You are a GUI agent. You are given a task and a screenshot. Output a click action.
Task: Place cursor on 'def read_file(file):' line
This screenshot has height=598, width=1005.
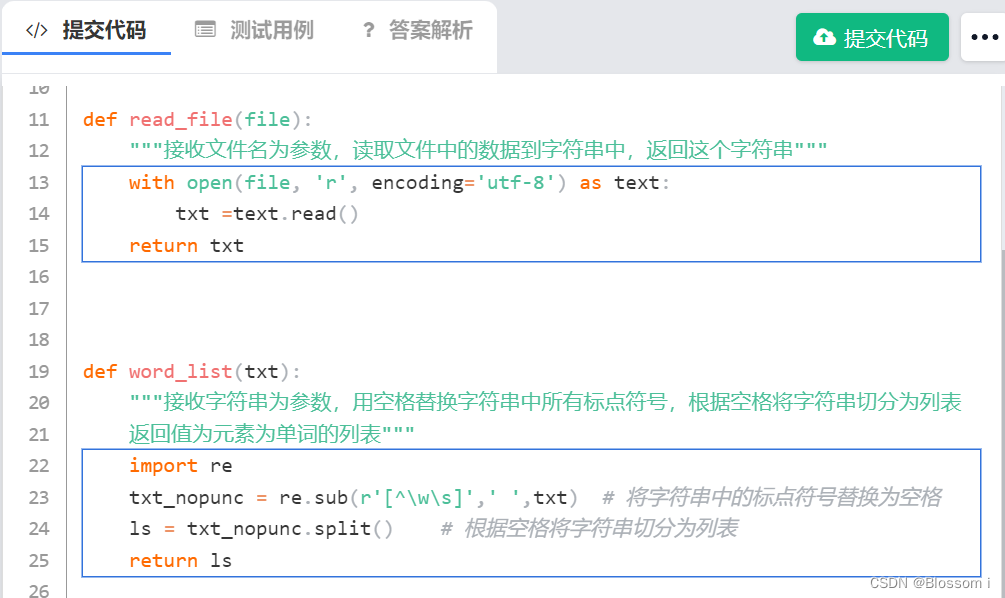tap(197, 120)
